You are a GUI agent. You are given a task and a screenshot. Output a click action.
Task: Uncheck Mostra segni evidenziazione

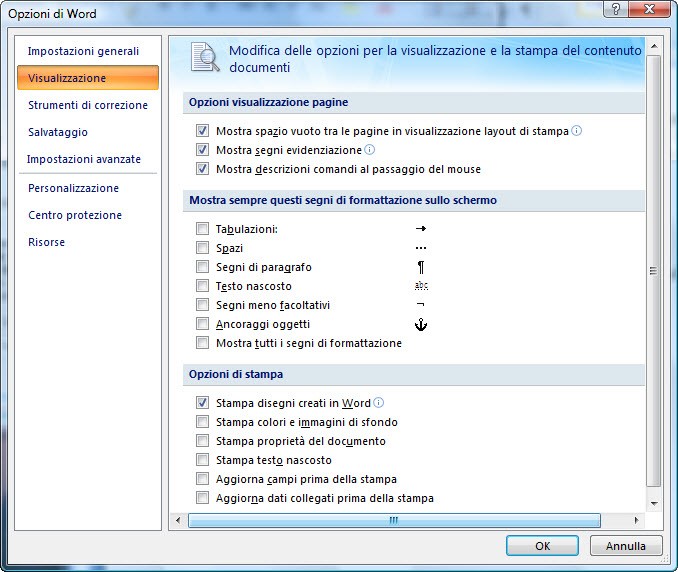click(203, 150)
